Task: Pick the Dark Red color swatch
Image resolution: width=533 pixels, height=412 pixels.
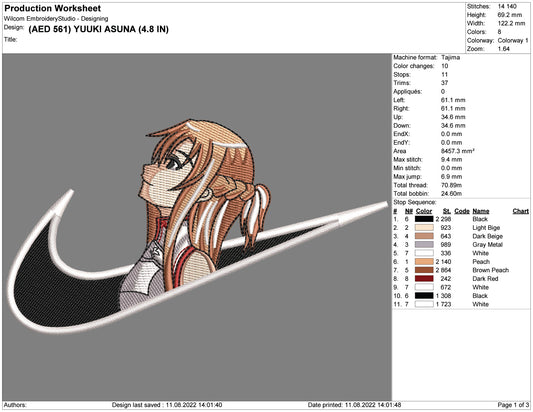Action: click(424, 278)
